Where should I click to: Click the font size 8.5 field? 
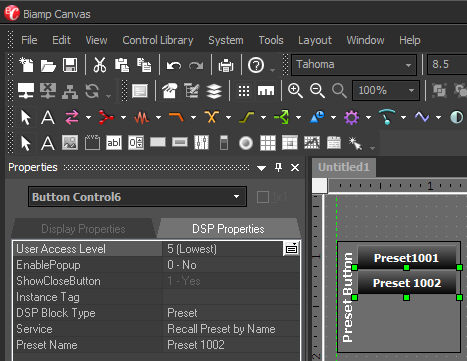pyautogui.click(x=447, y=64)
